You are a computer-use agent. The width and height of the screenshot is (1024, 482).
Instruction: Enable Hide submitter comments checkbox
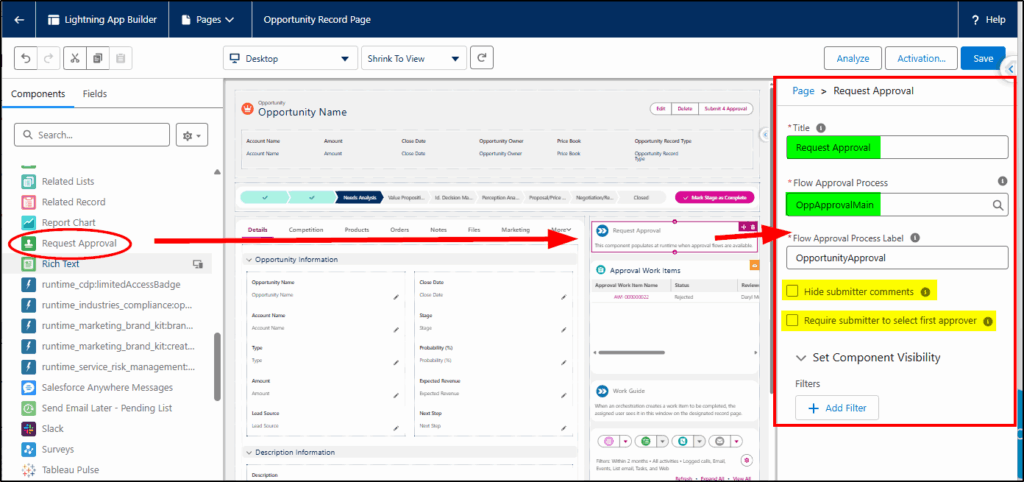[x=793, y=292]
